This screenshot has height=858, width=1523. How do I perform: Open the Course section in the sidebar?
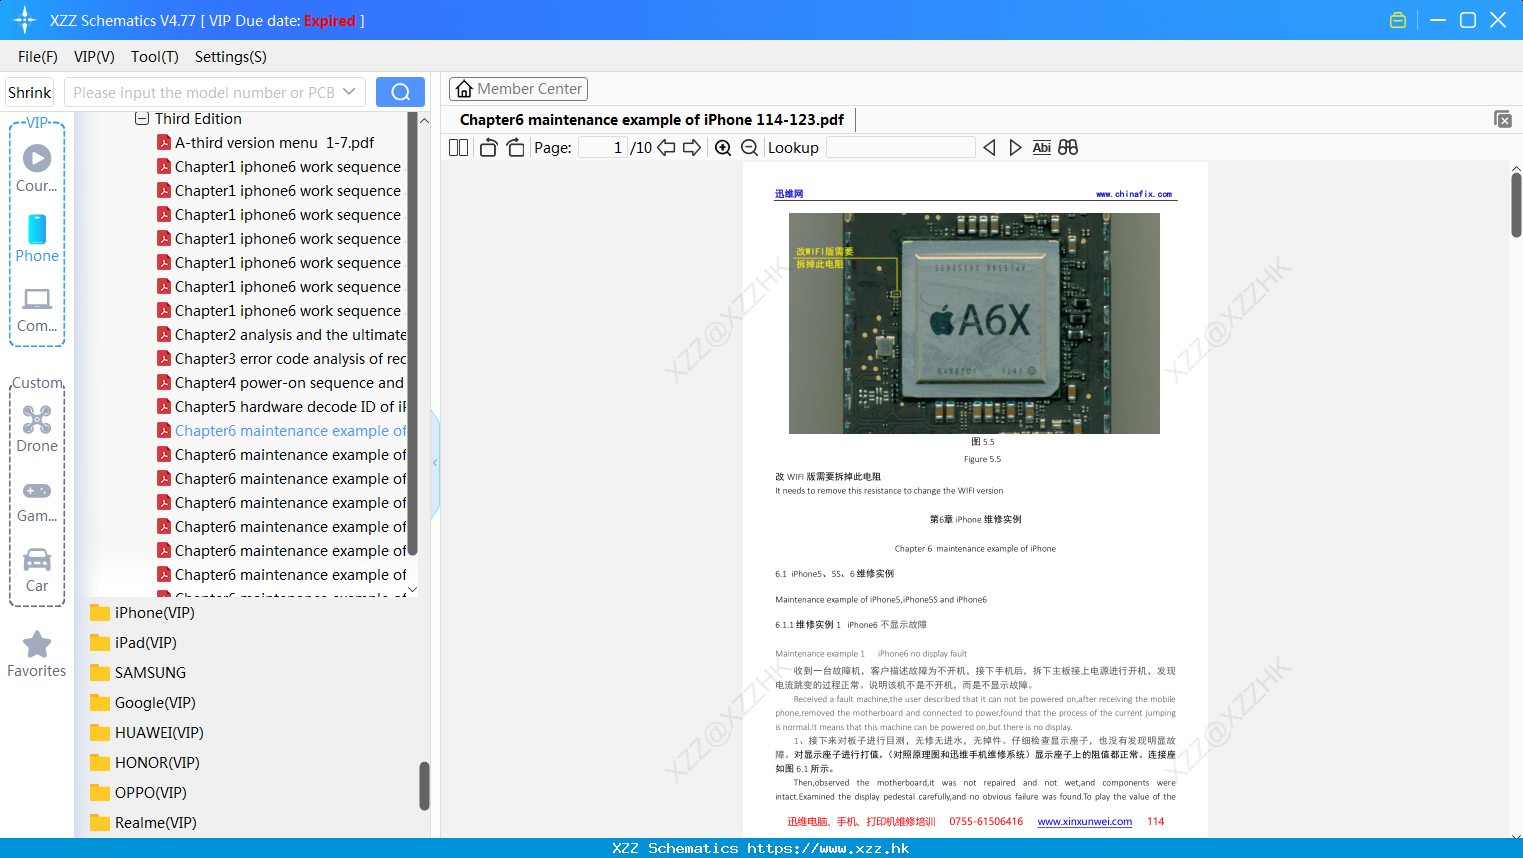click(37, 168)
